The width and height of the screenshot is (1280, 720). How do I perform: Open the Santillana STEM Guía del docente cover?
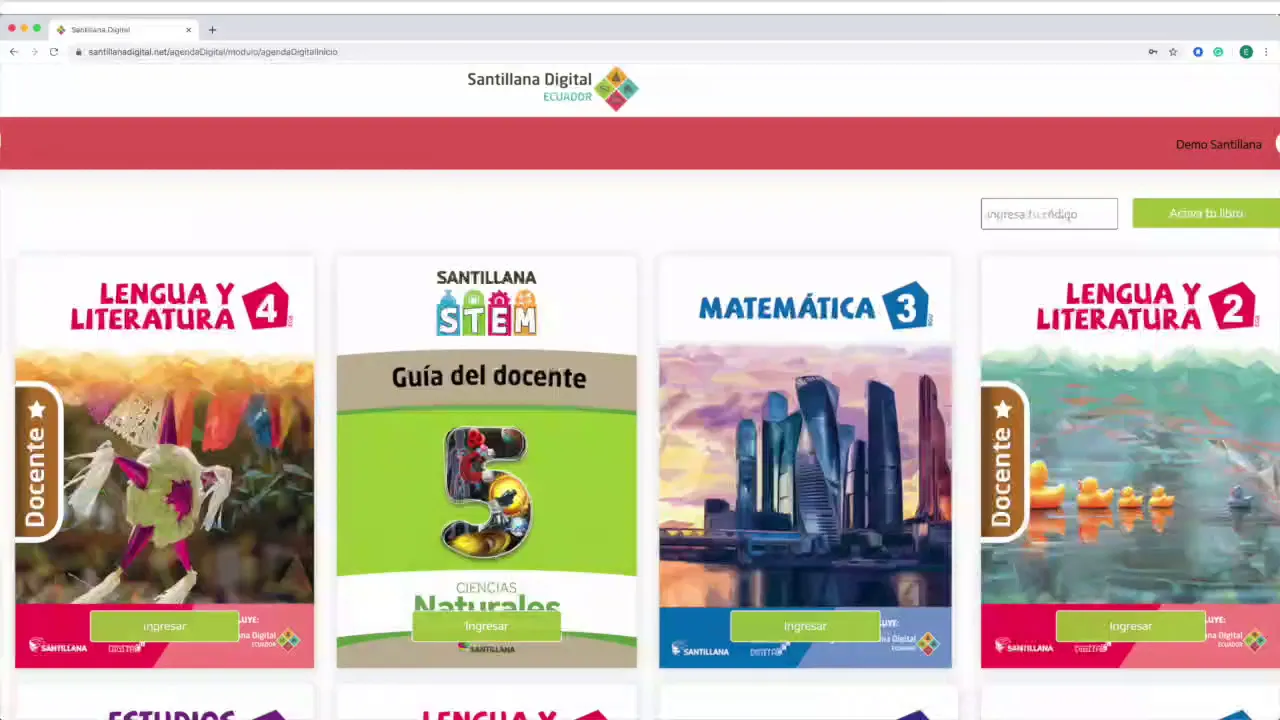click(x=486, y=462)
